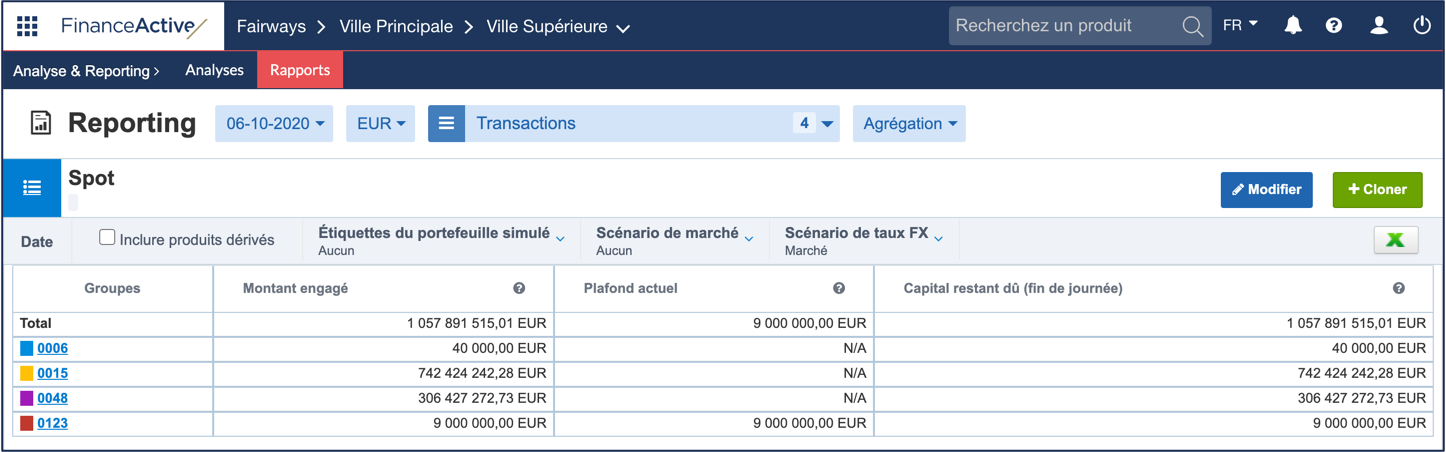Click the blue list view icon beside Spot
Image resolution: width=1446 pixels, height=452 pixels.
point(32,188)
